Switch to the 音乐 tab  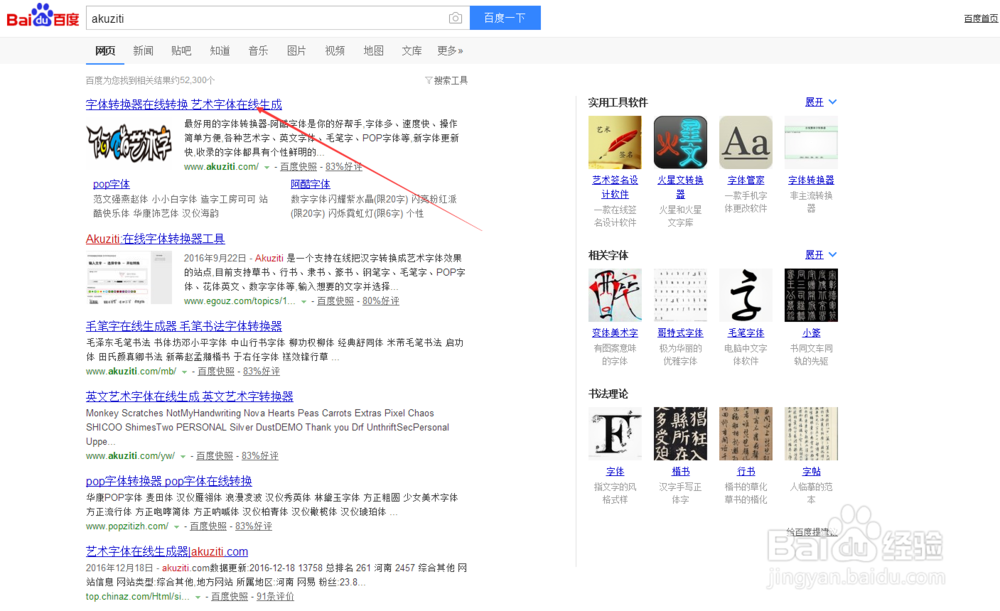click(258, 50)
